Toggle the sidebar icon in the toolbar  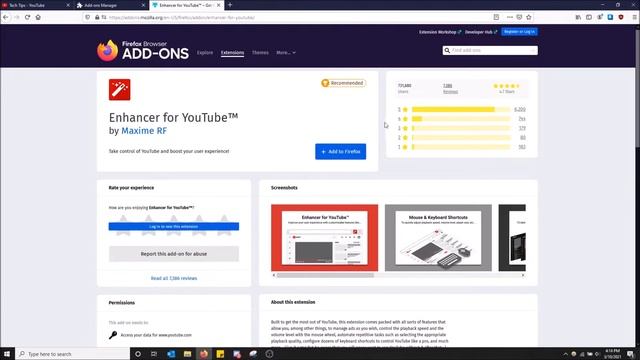coord(589,17)
